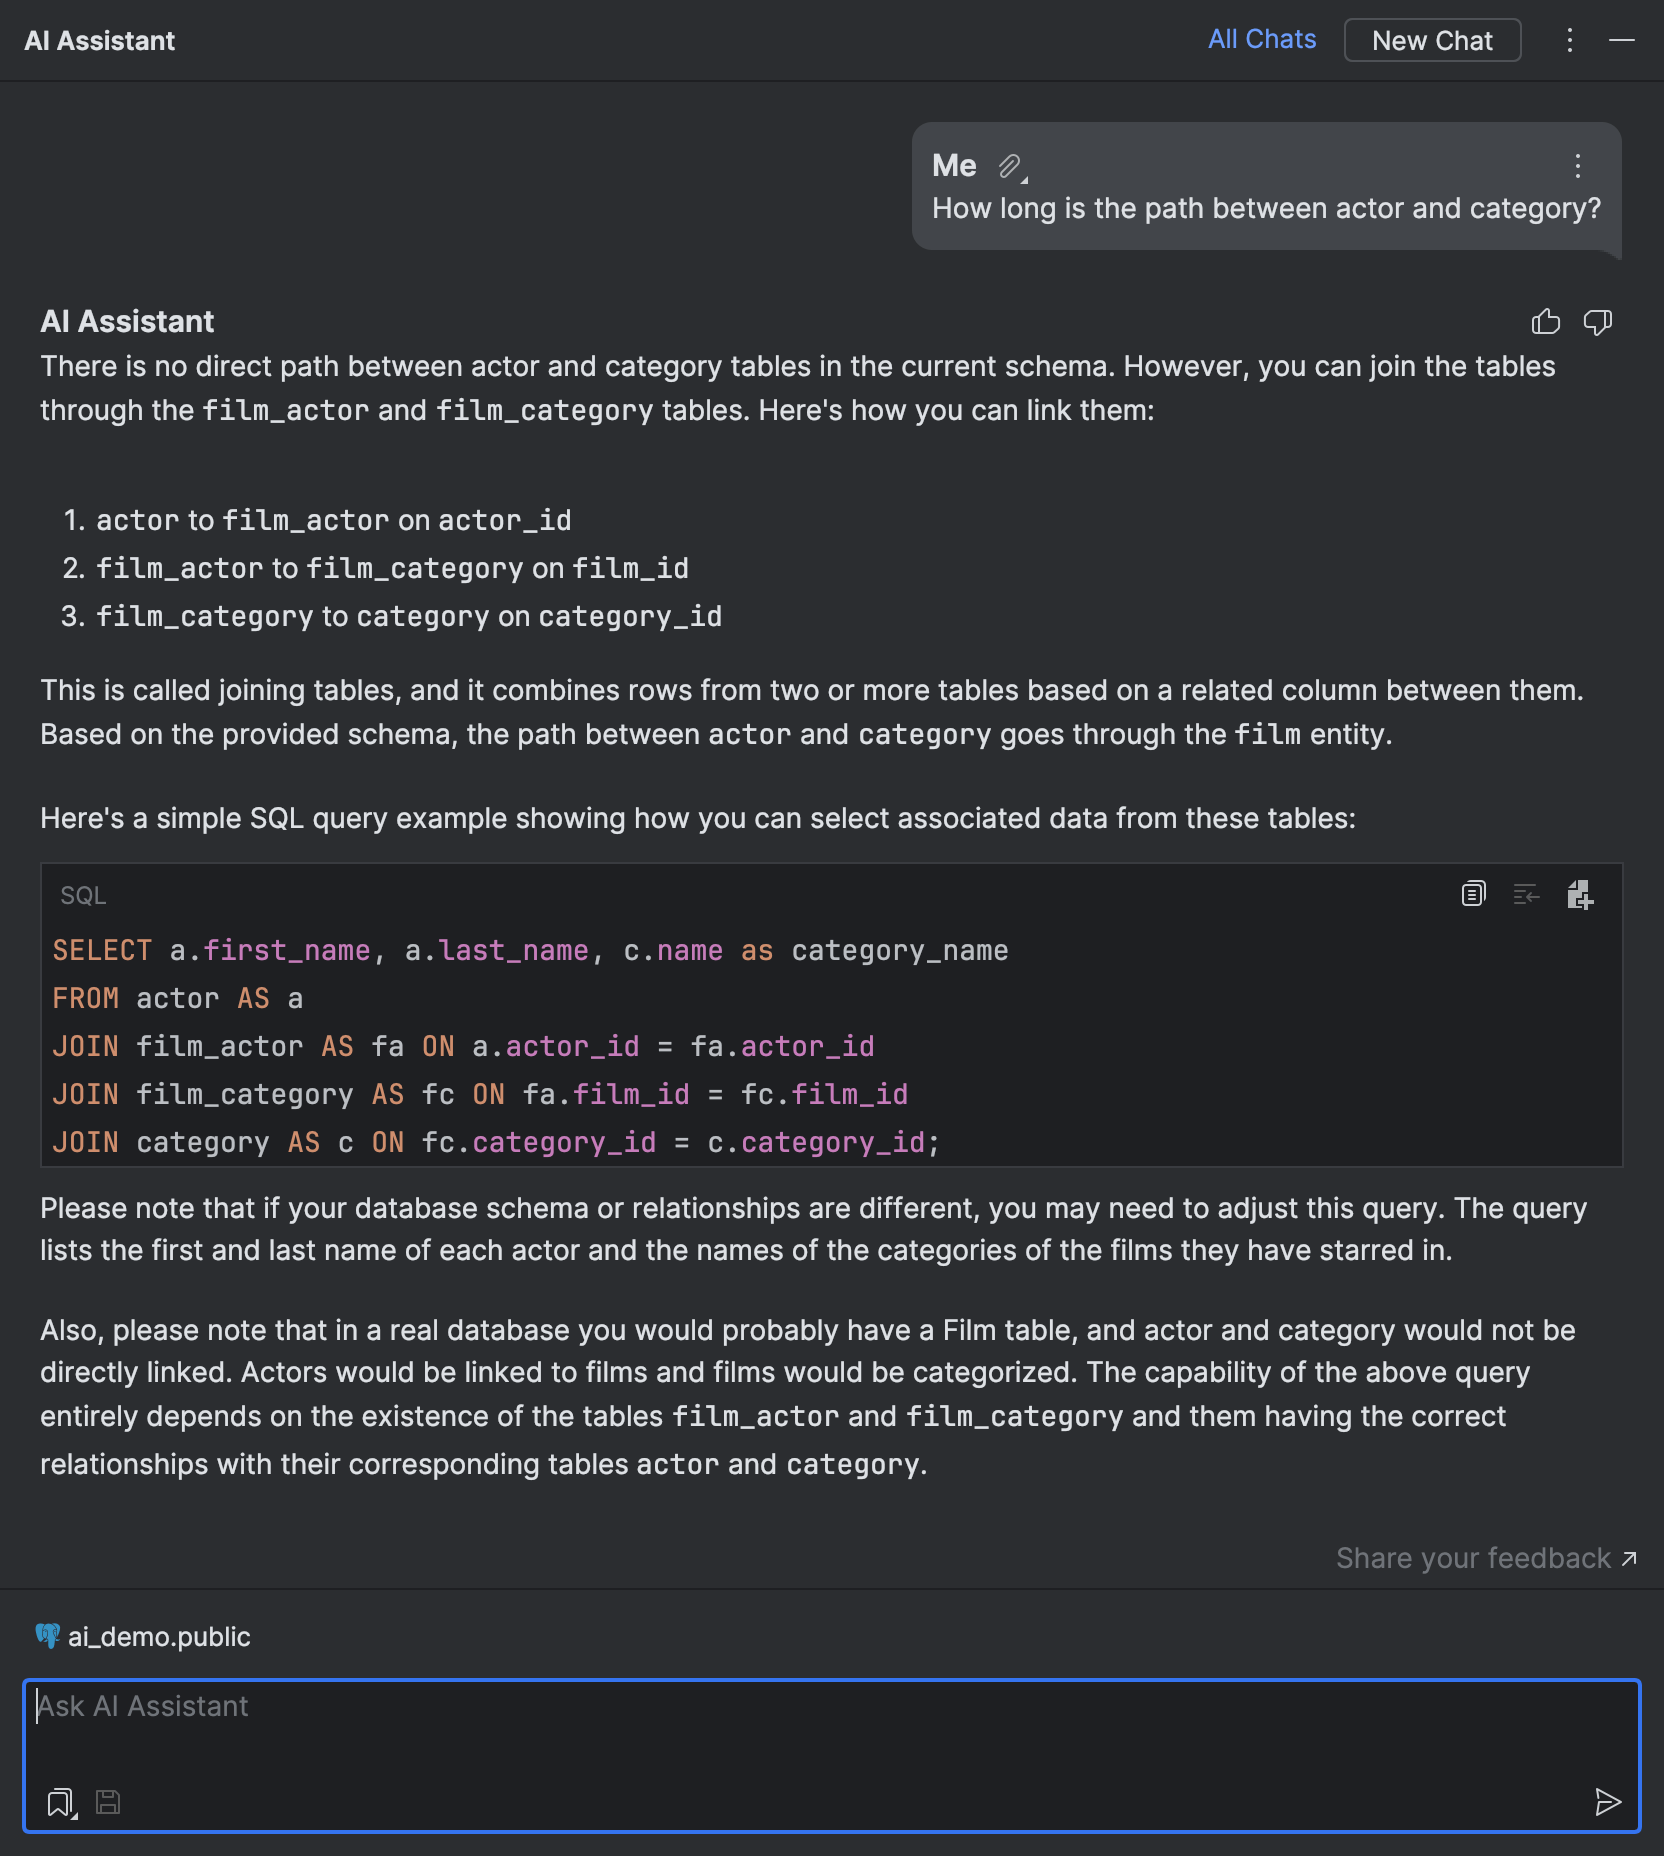Screen dimensions: 1664x1856
Task: Insert the SQL snippet into the editor
Action: pyautogui.click(x=1527, y=895)
